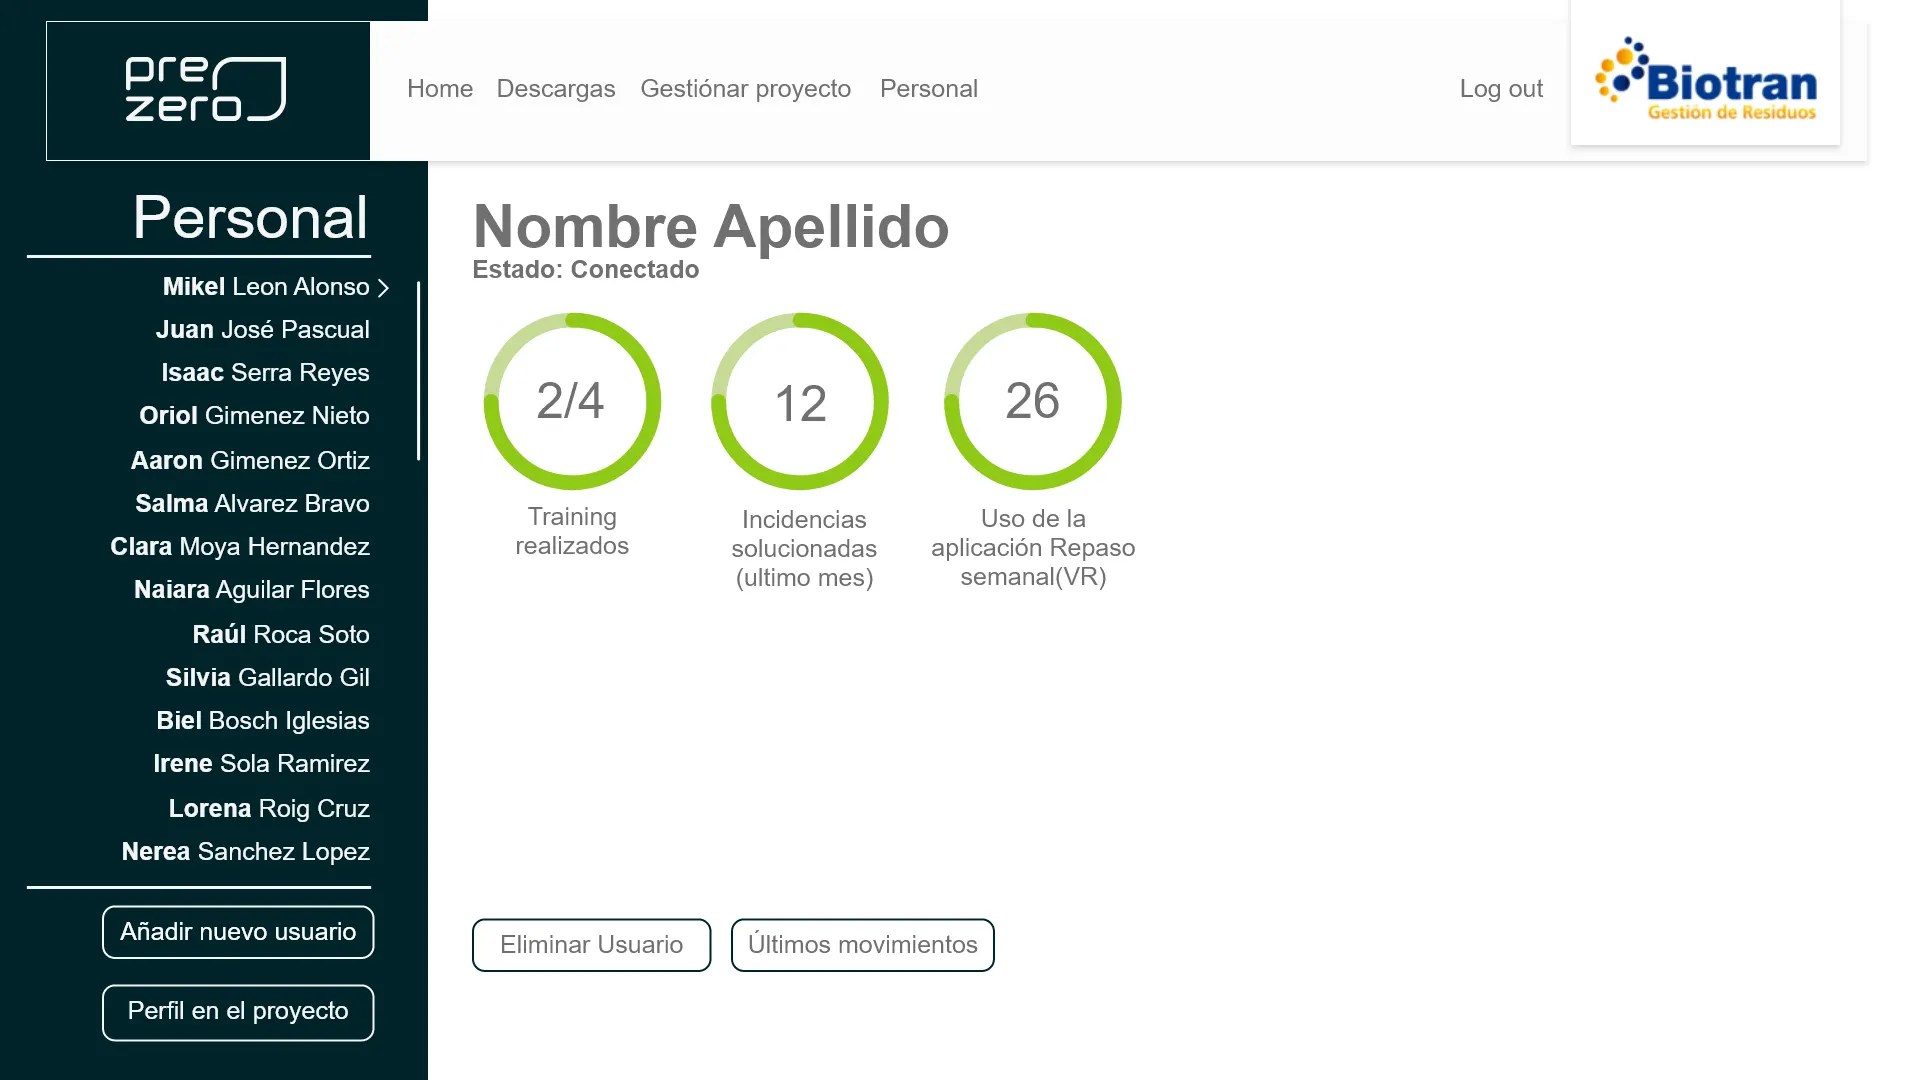Image resolution: width=1920 pixels, height=1080 pixels.
Task: Open Últimos movimientos
Action: coord(862,945)
